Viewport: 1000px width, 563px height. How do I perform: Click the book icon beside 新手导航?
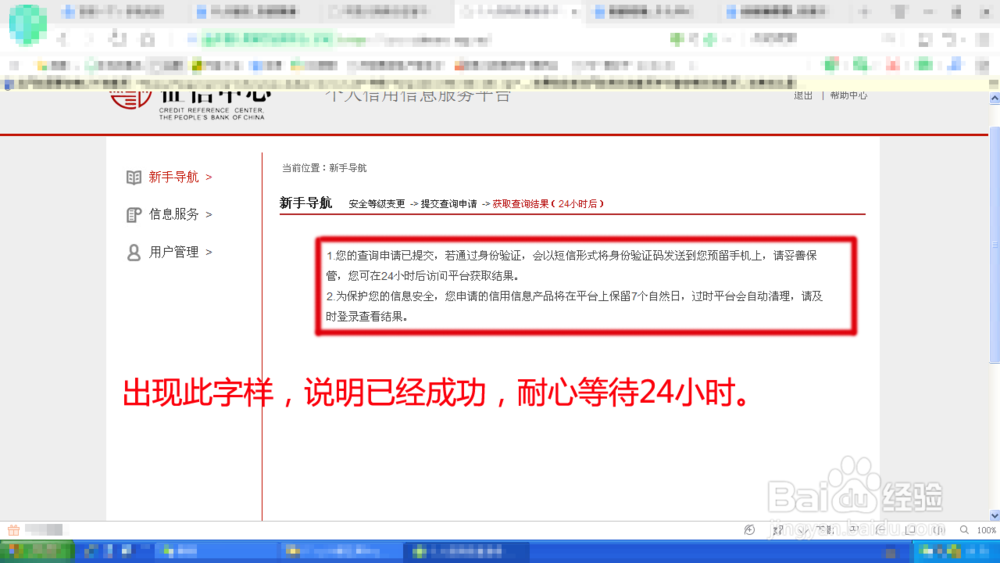pos(133,177)
